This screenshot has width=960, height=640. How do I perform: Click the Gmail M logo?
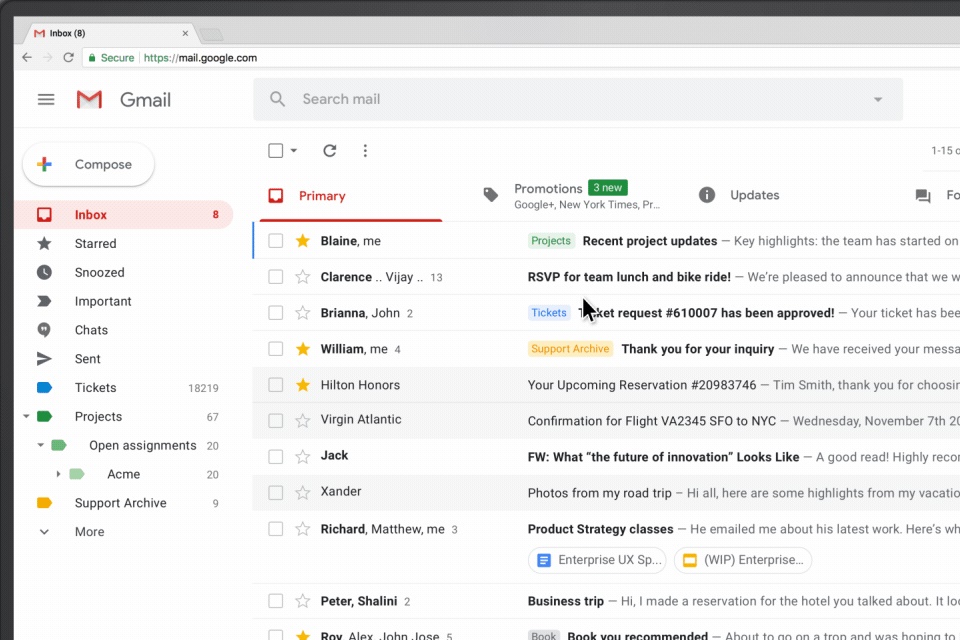click(89, 99)
